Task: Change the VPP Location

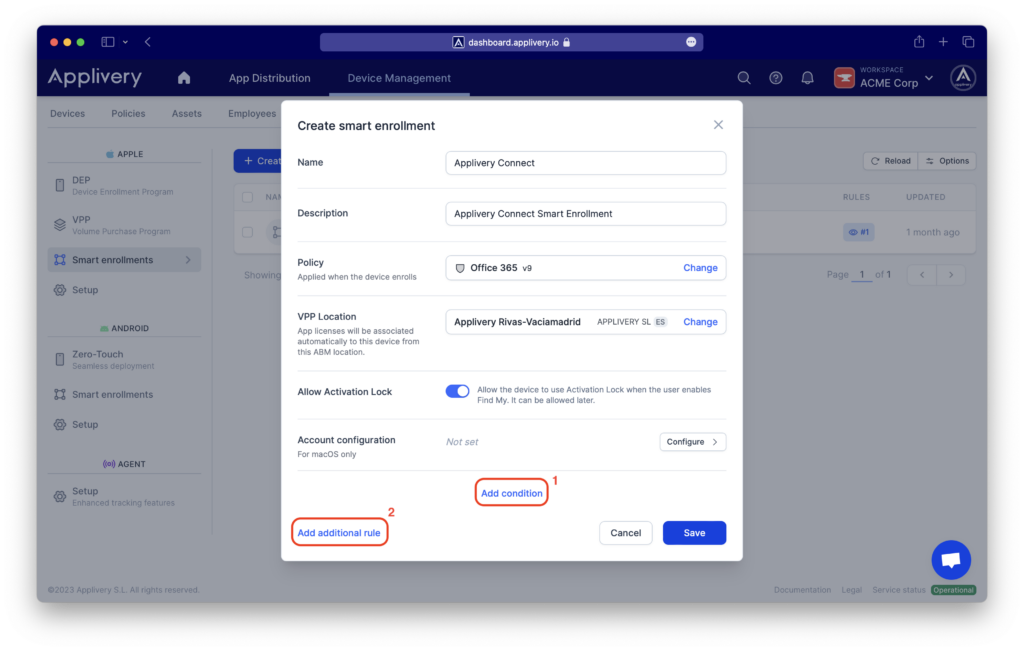Action: point(700,322)
